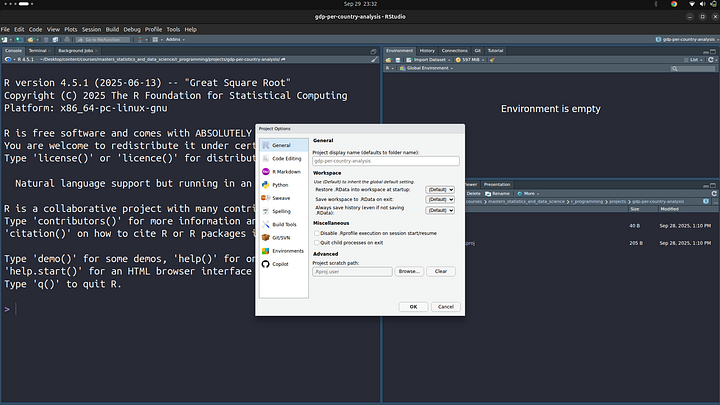720x405 pixels.
Task: Switch to the Presentation tab
Action: [497, 185]
